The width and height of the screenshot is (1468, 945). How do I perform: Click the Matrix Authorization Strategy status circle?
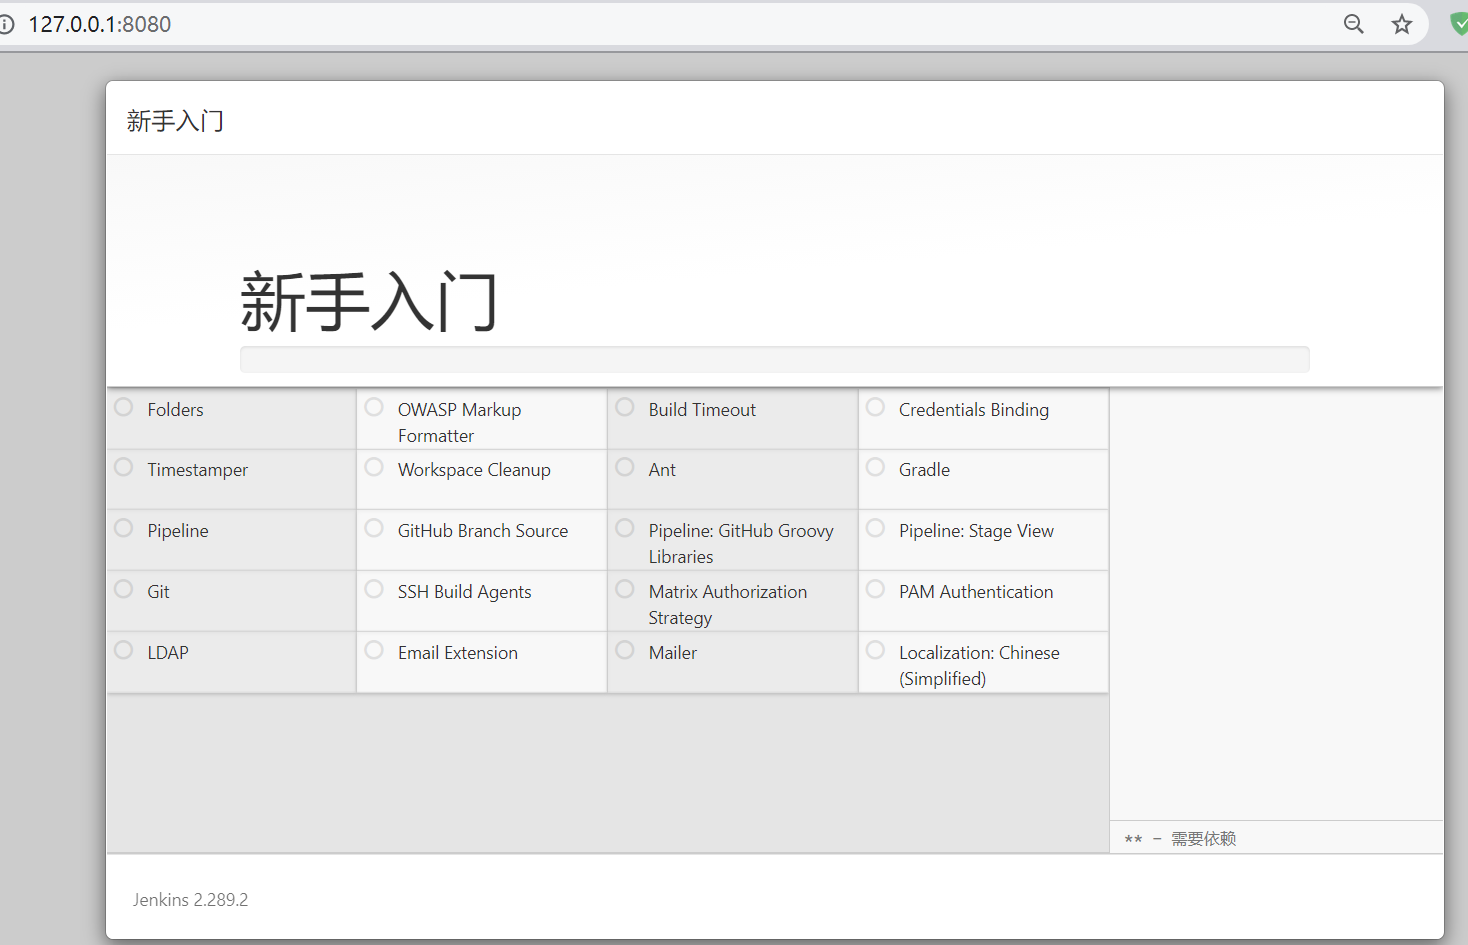[625, 589]
